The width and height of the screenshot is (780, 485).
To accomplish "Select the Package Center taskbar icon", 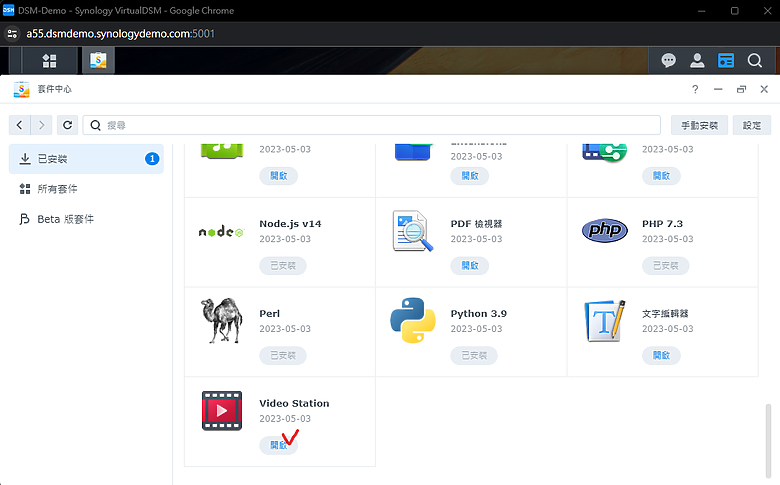I will (98, 61).
